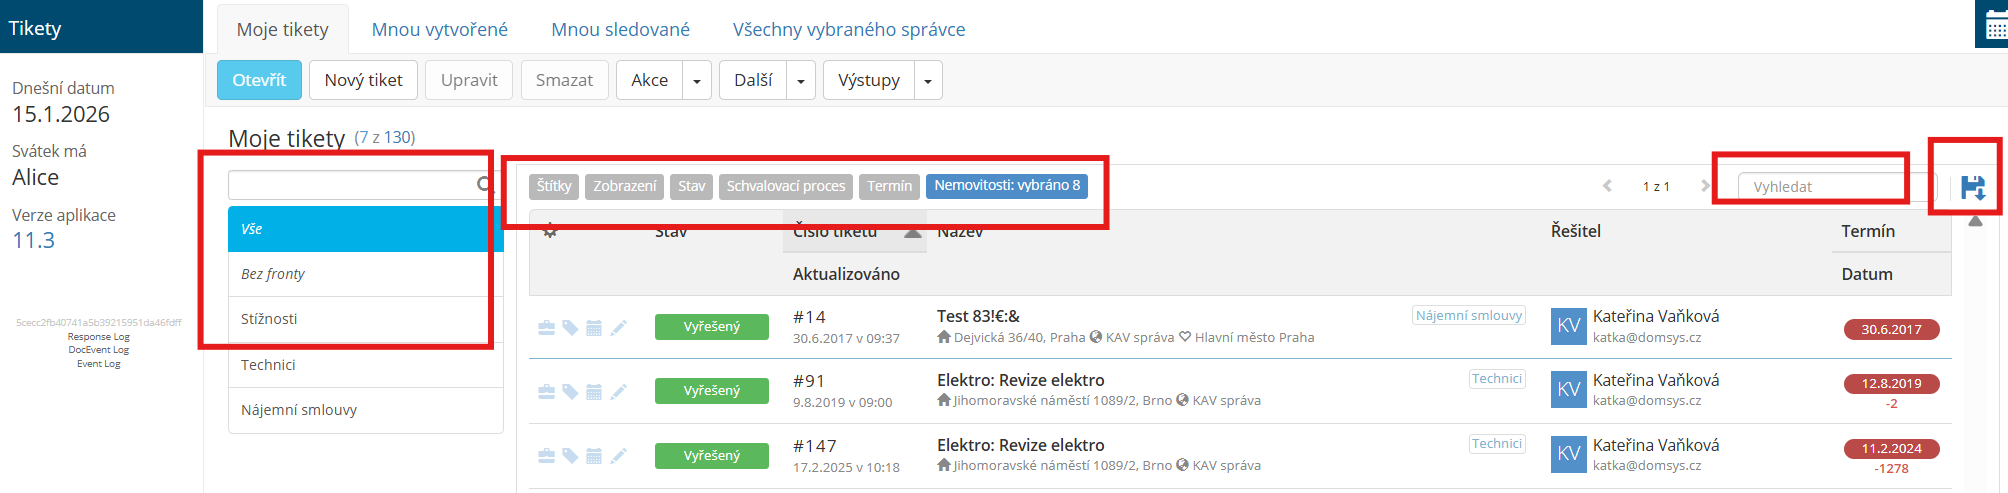Sort by Termín column header
Image resolution: width=2008 pixels, height=493 pixels.
point(1868,231)
